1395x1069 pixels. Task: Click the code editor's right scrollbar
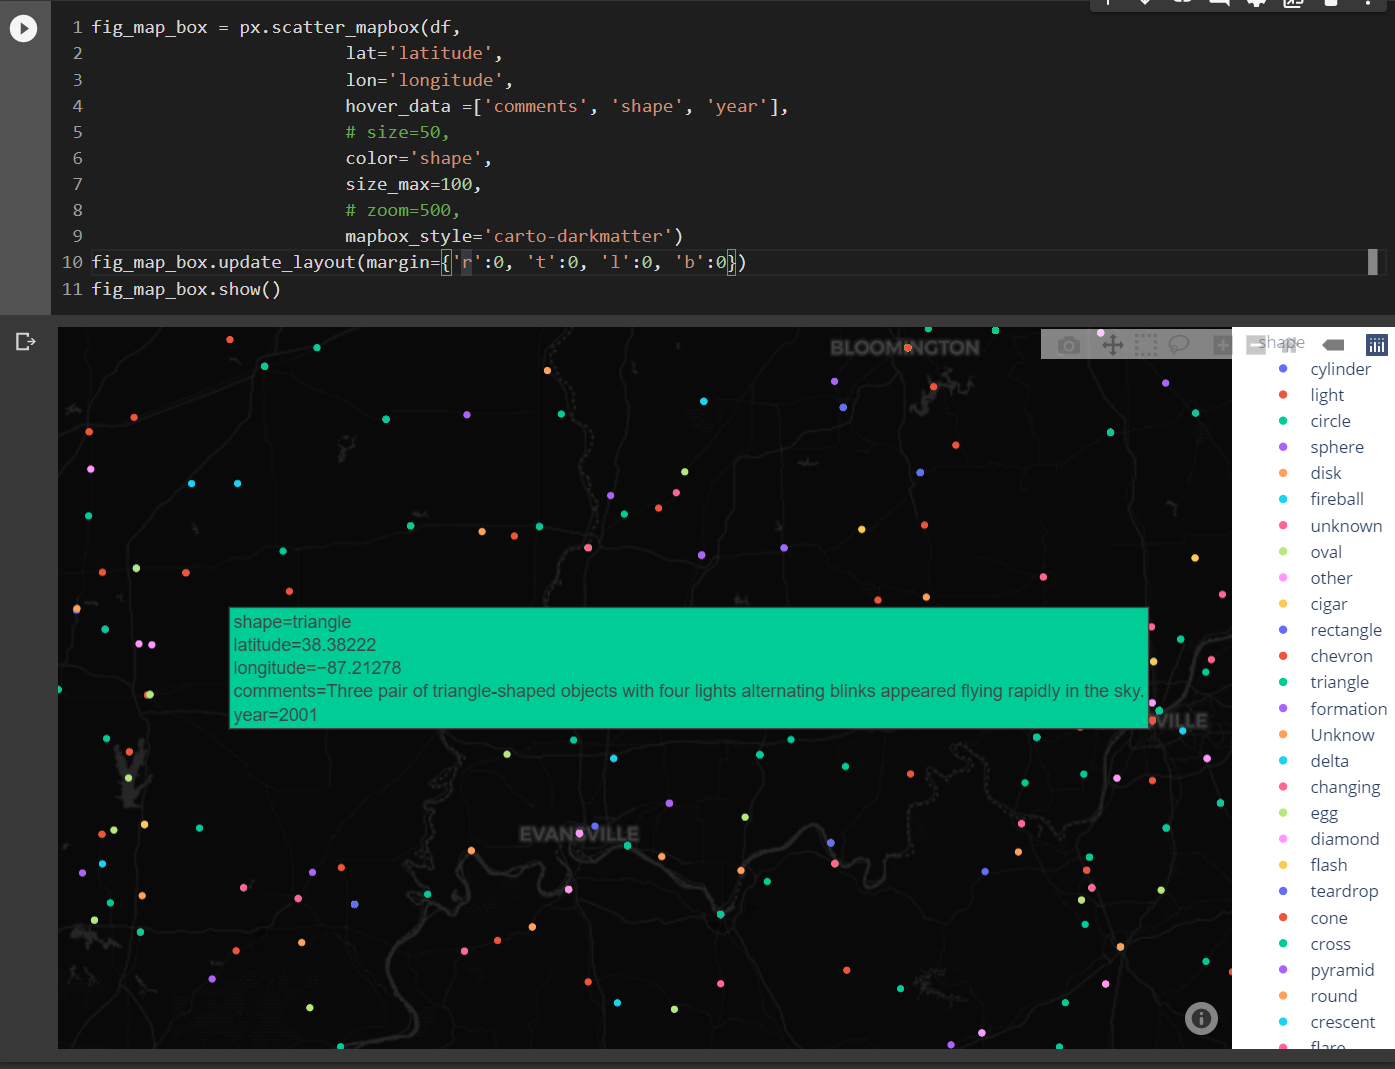(1374, 262)
